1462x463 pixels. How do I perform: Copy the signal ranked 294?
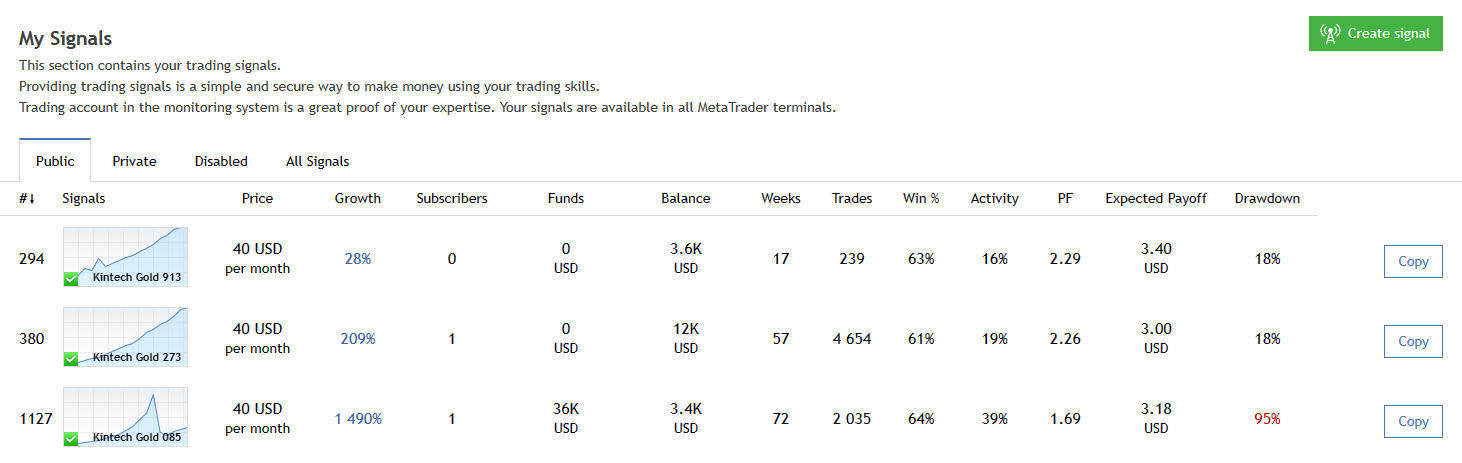1412,261
